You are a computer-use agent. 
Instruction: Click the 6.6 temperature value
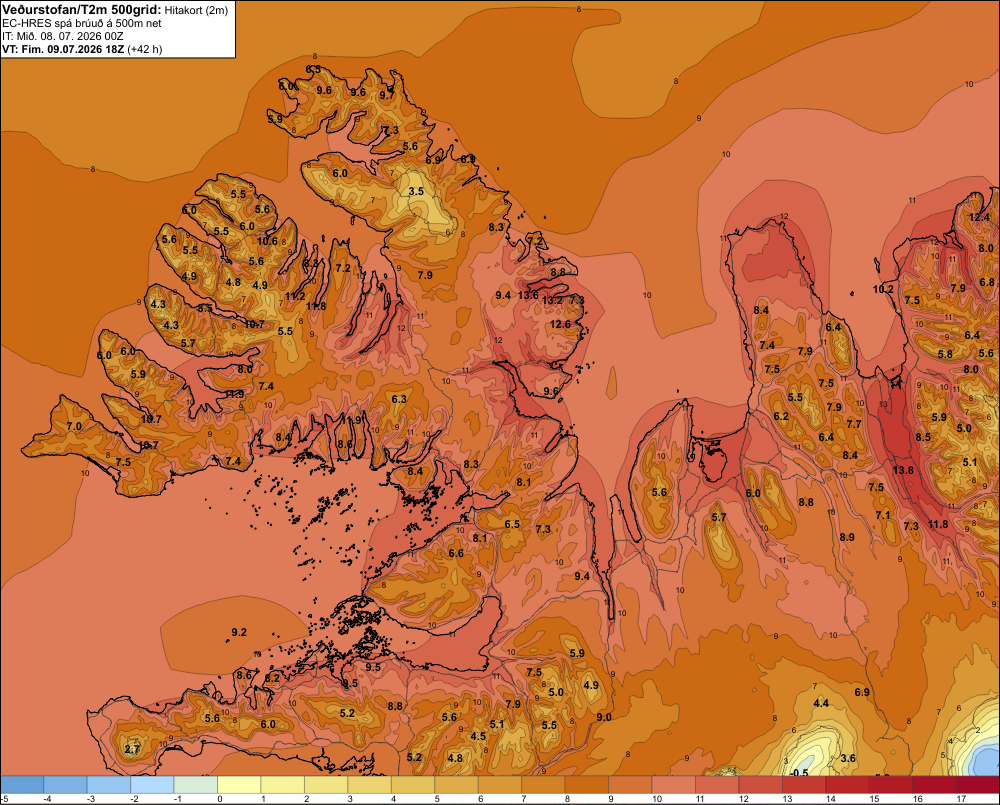(x=456, y=553)
